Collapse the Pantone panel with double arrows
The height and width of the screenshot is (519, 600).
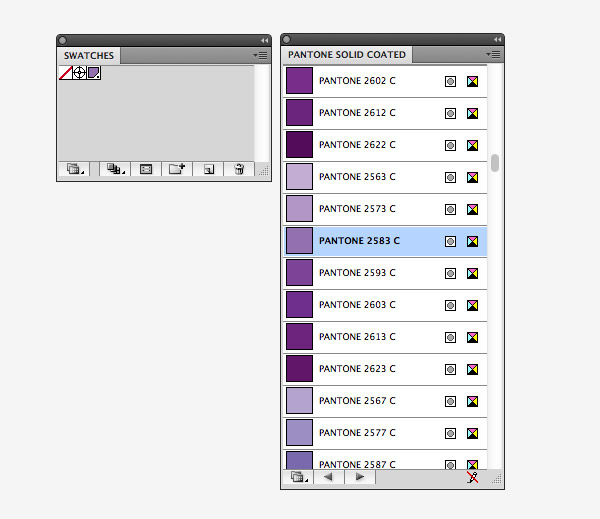(x=497, y=39)
